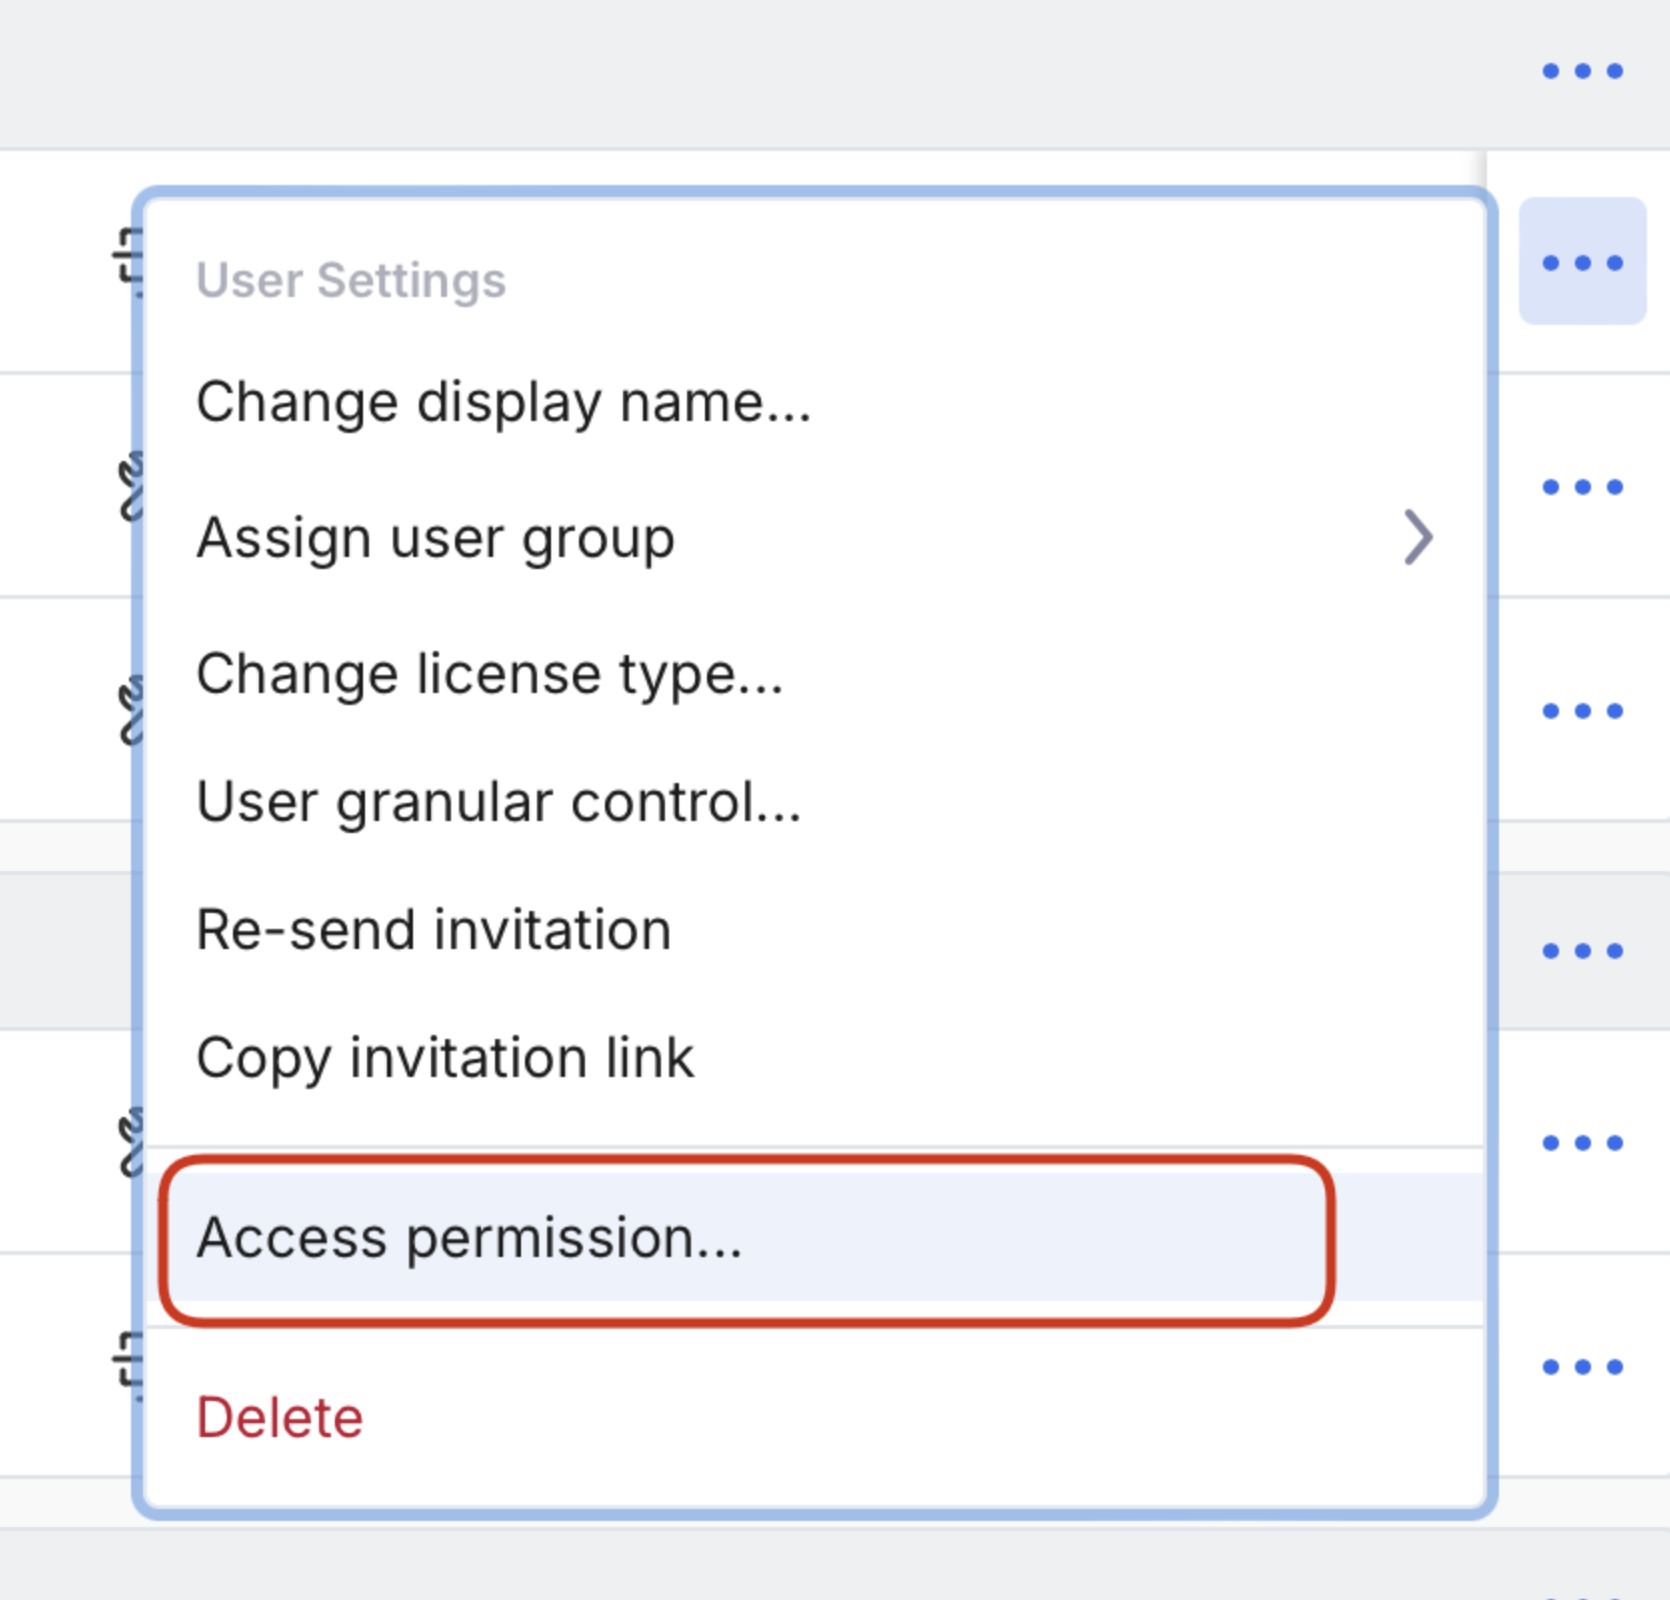Select Copy invitation link option

814,1058
